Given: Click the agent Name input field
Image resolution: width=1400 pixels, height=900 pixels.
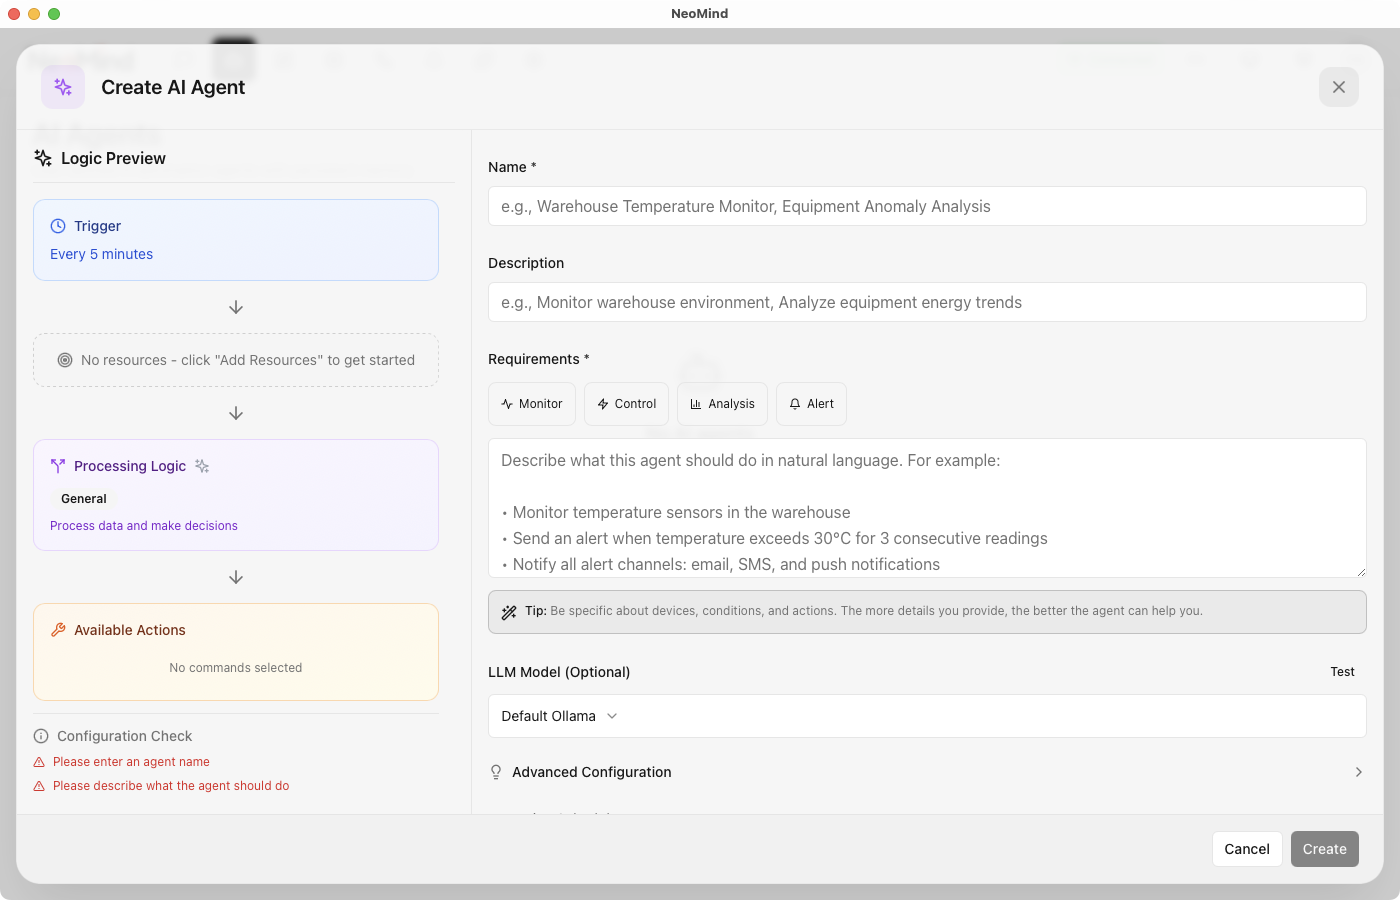Looking at the screenshot, I should (x=927, y=206).
